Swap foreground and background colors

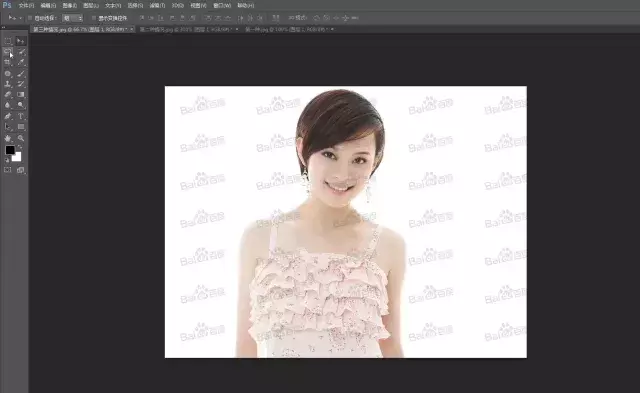click(19, 147)
